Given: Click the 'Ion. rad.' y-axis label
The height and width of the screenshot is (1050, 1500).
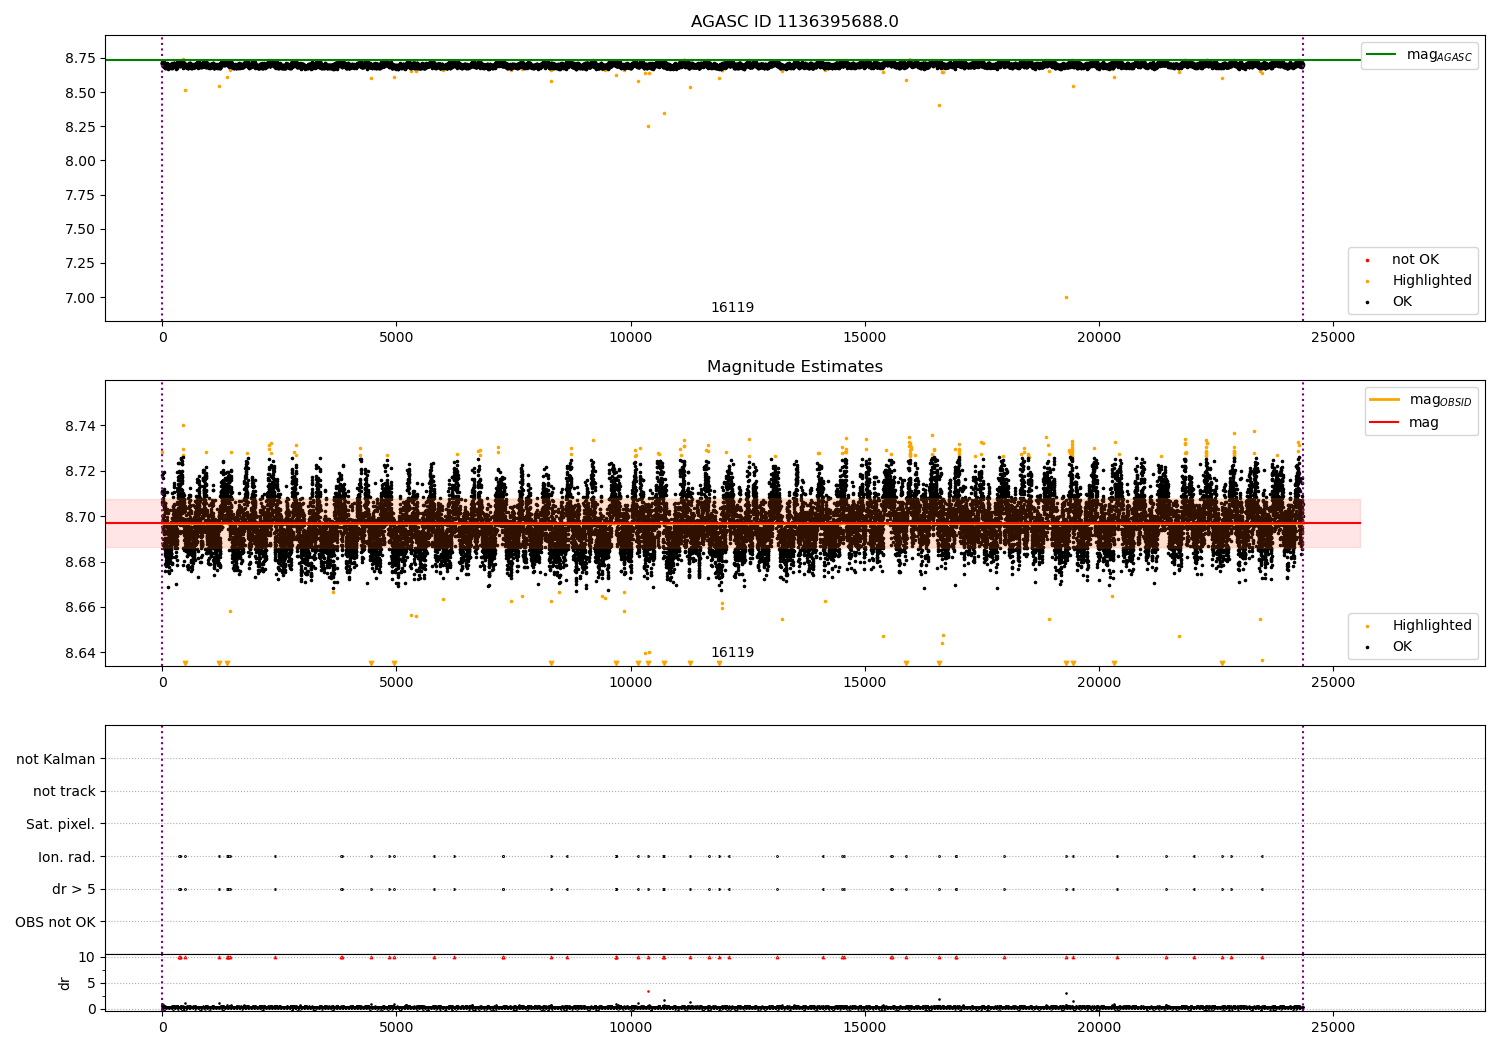Looking at the screenshot, I should coord(67,857).
